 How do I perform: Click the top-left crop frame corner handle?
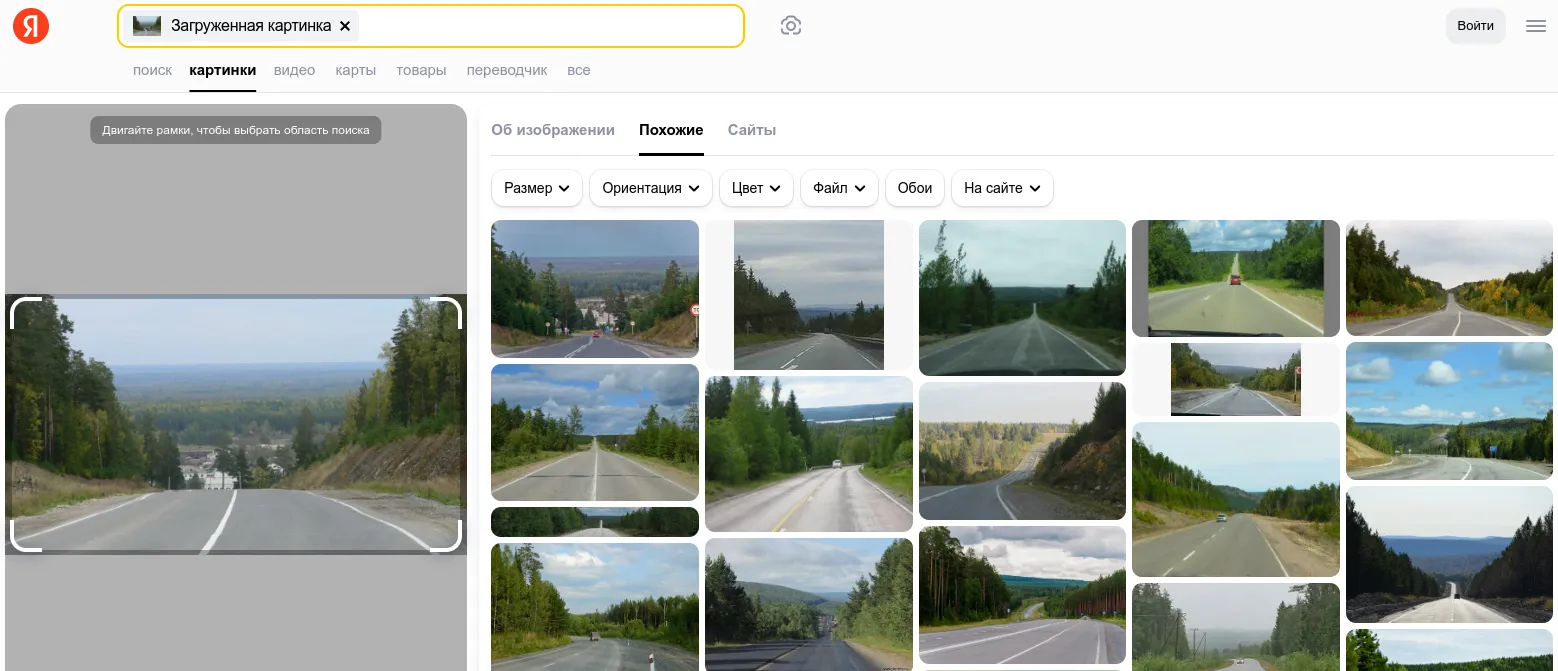pyautogui.click(x=25, y=312)
